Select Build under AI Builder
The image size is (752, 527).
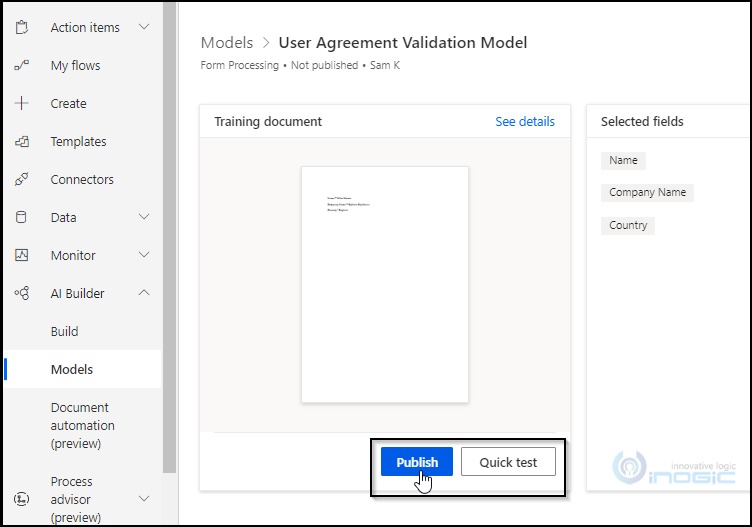click(x=64, y=331)
